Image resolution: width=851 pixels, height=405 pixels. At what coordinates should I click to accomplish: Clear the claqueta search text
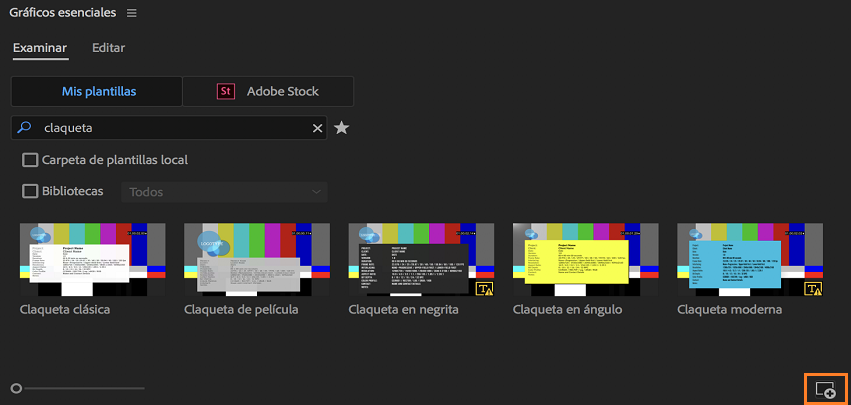(317, 129)
